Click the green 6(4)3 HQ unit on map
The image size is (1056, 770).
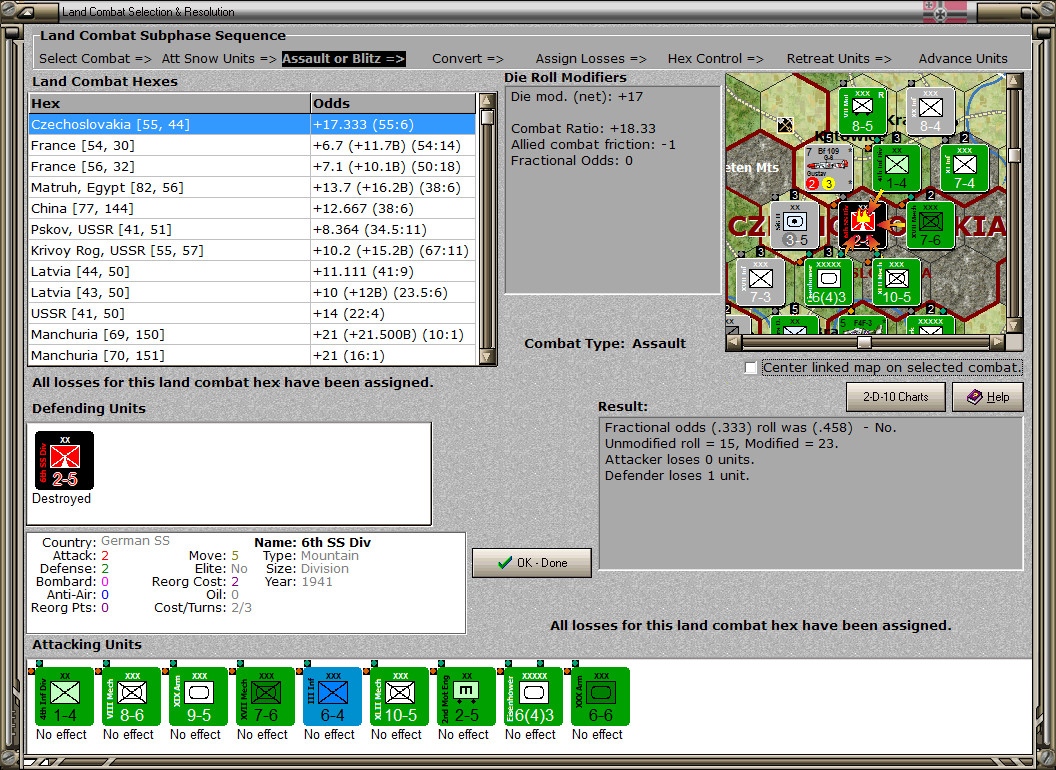pos(828,282)
